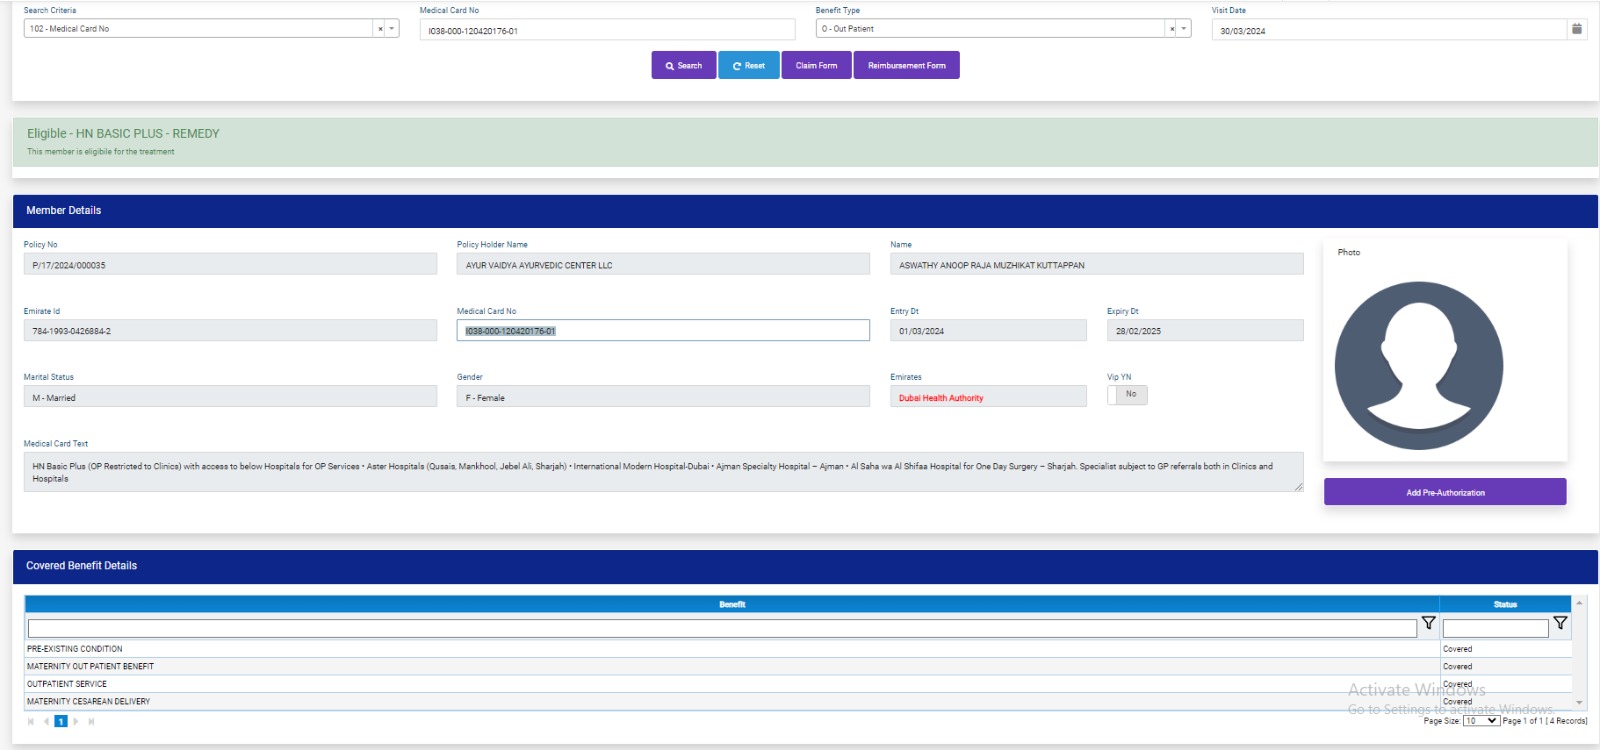Click the member photo placeholder
The height and width of the screenshot is (750, 1600).
pyautogui.click(x=1418, y=366)
